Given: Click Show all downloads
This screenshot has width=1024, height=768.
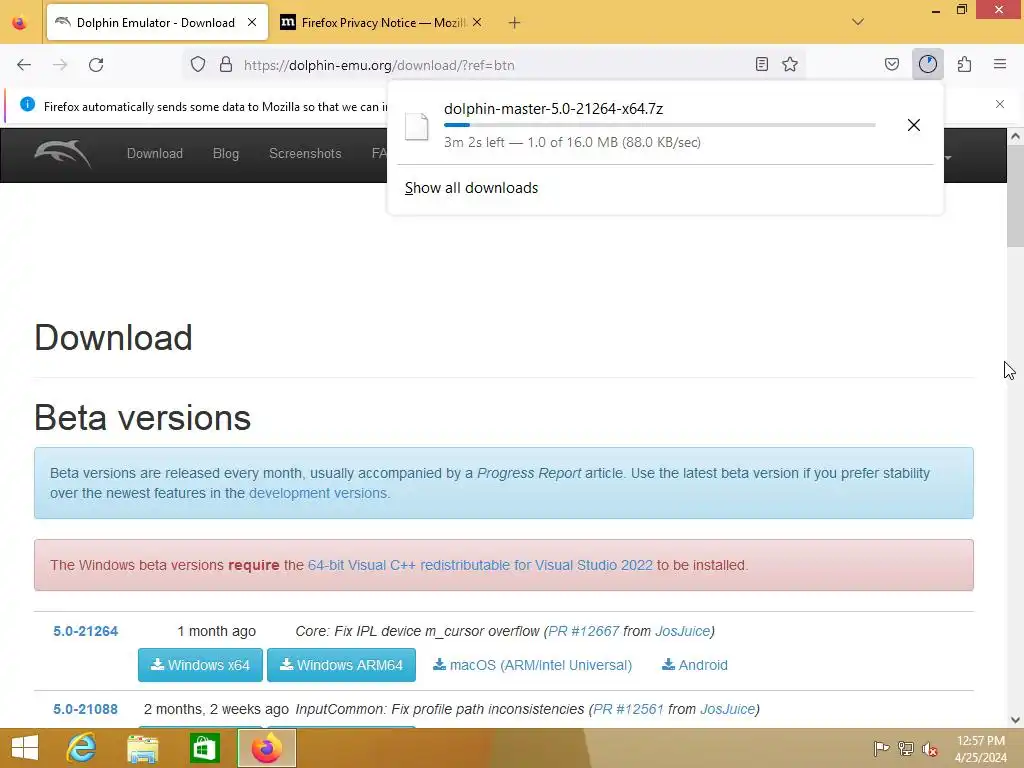Looking at the screenshot, I should (x=472, y=188).
